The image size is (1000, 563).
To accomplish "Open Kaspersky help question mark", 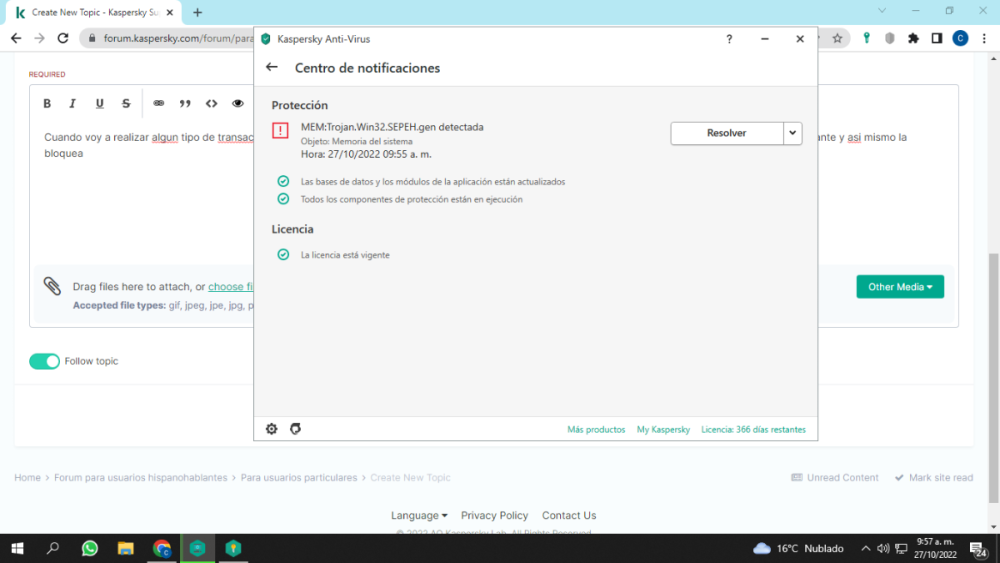I will (x=729, y=39).
